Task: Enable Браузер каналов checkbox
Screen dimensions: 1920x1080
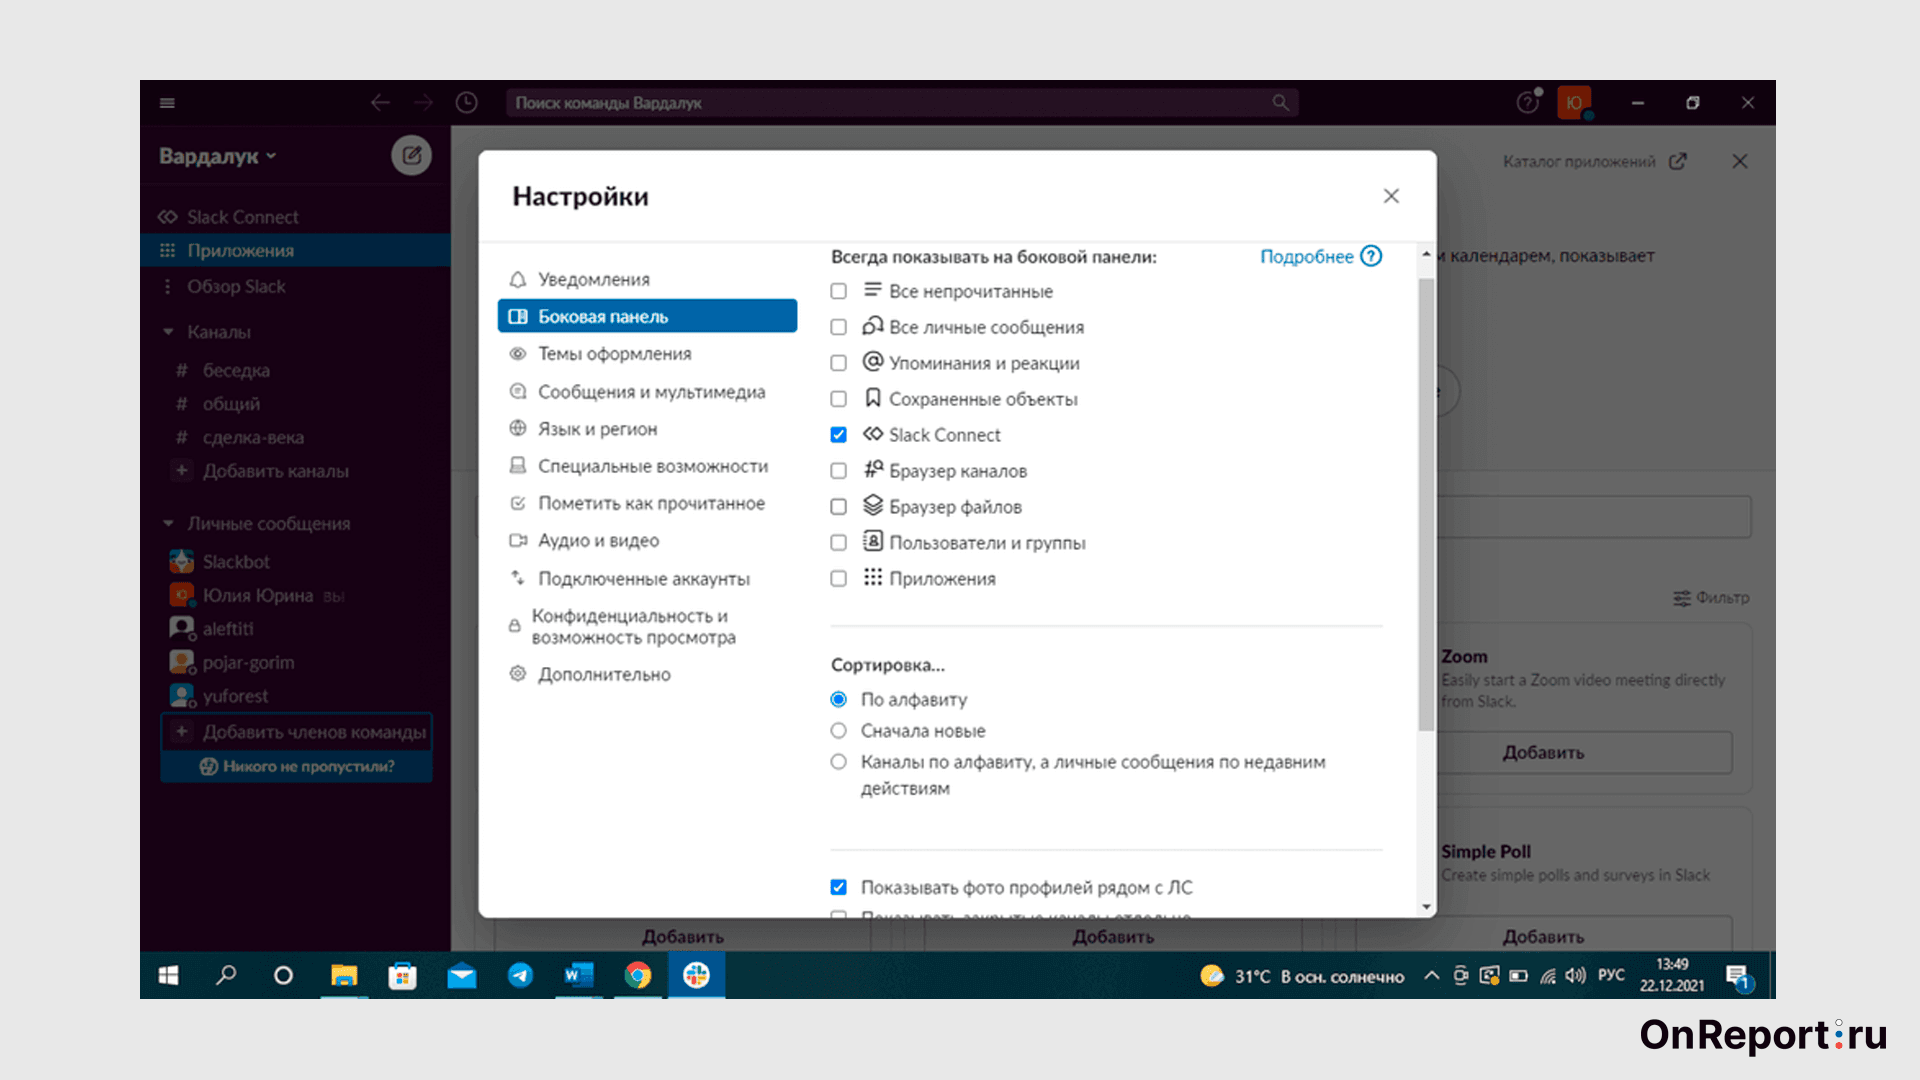Action: [838, 471]
